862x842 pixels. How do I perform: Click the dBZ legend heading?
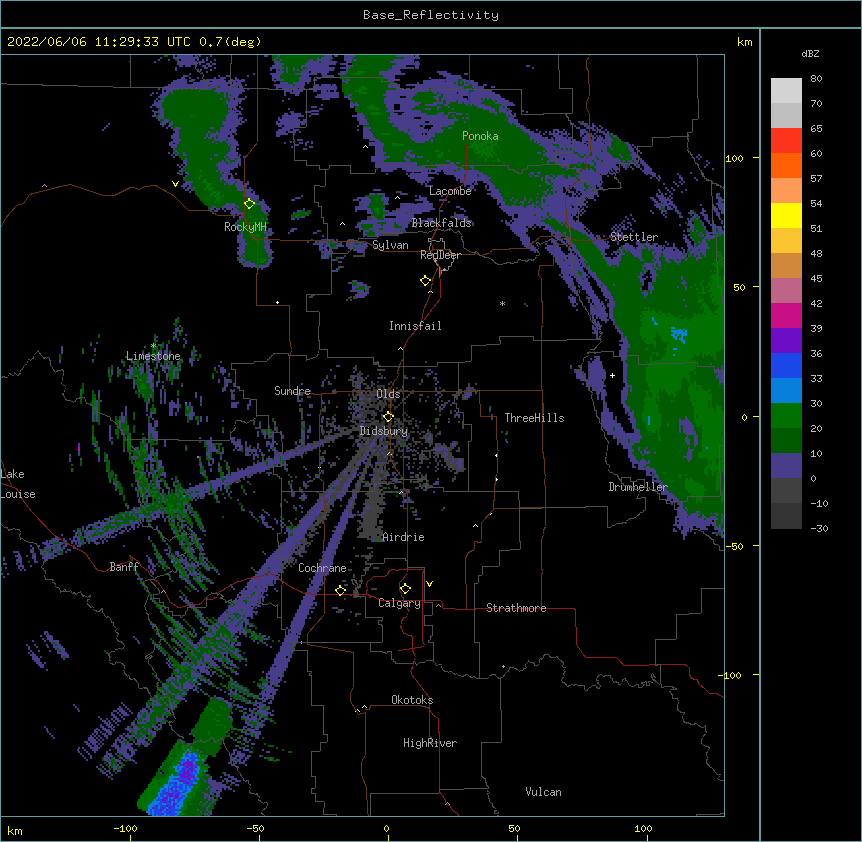click(810, 53)
